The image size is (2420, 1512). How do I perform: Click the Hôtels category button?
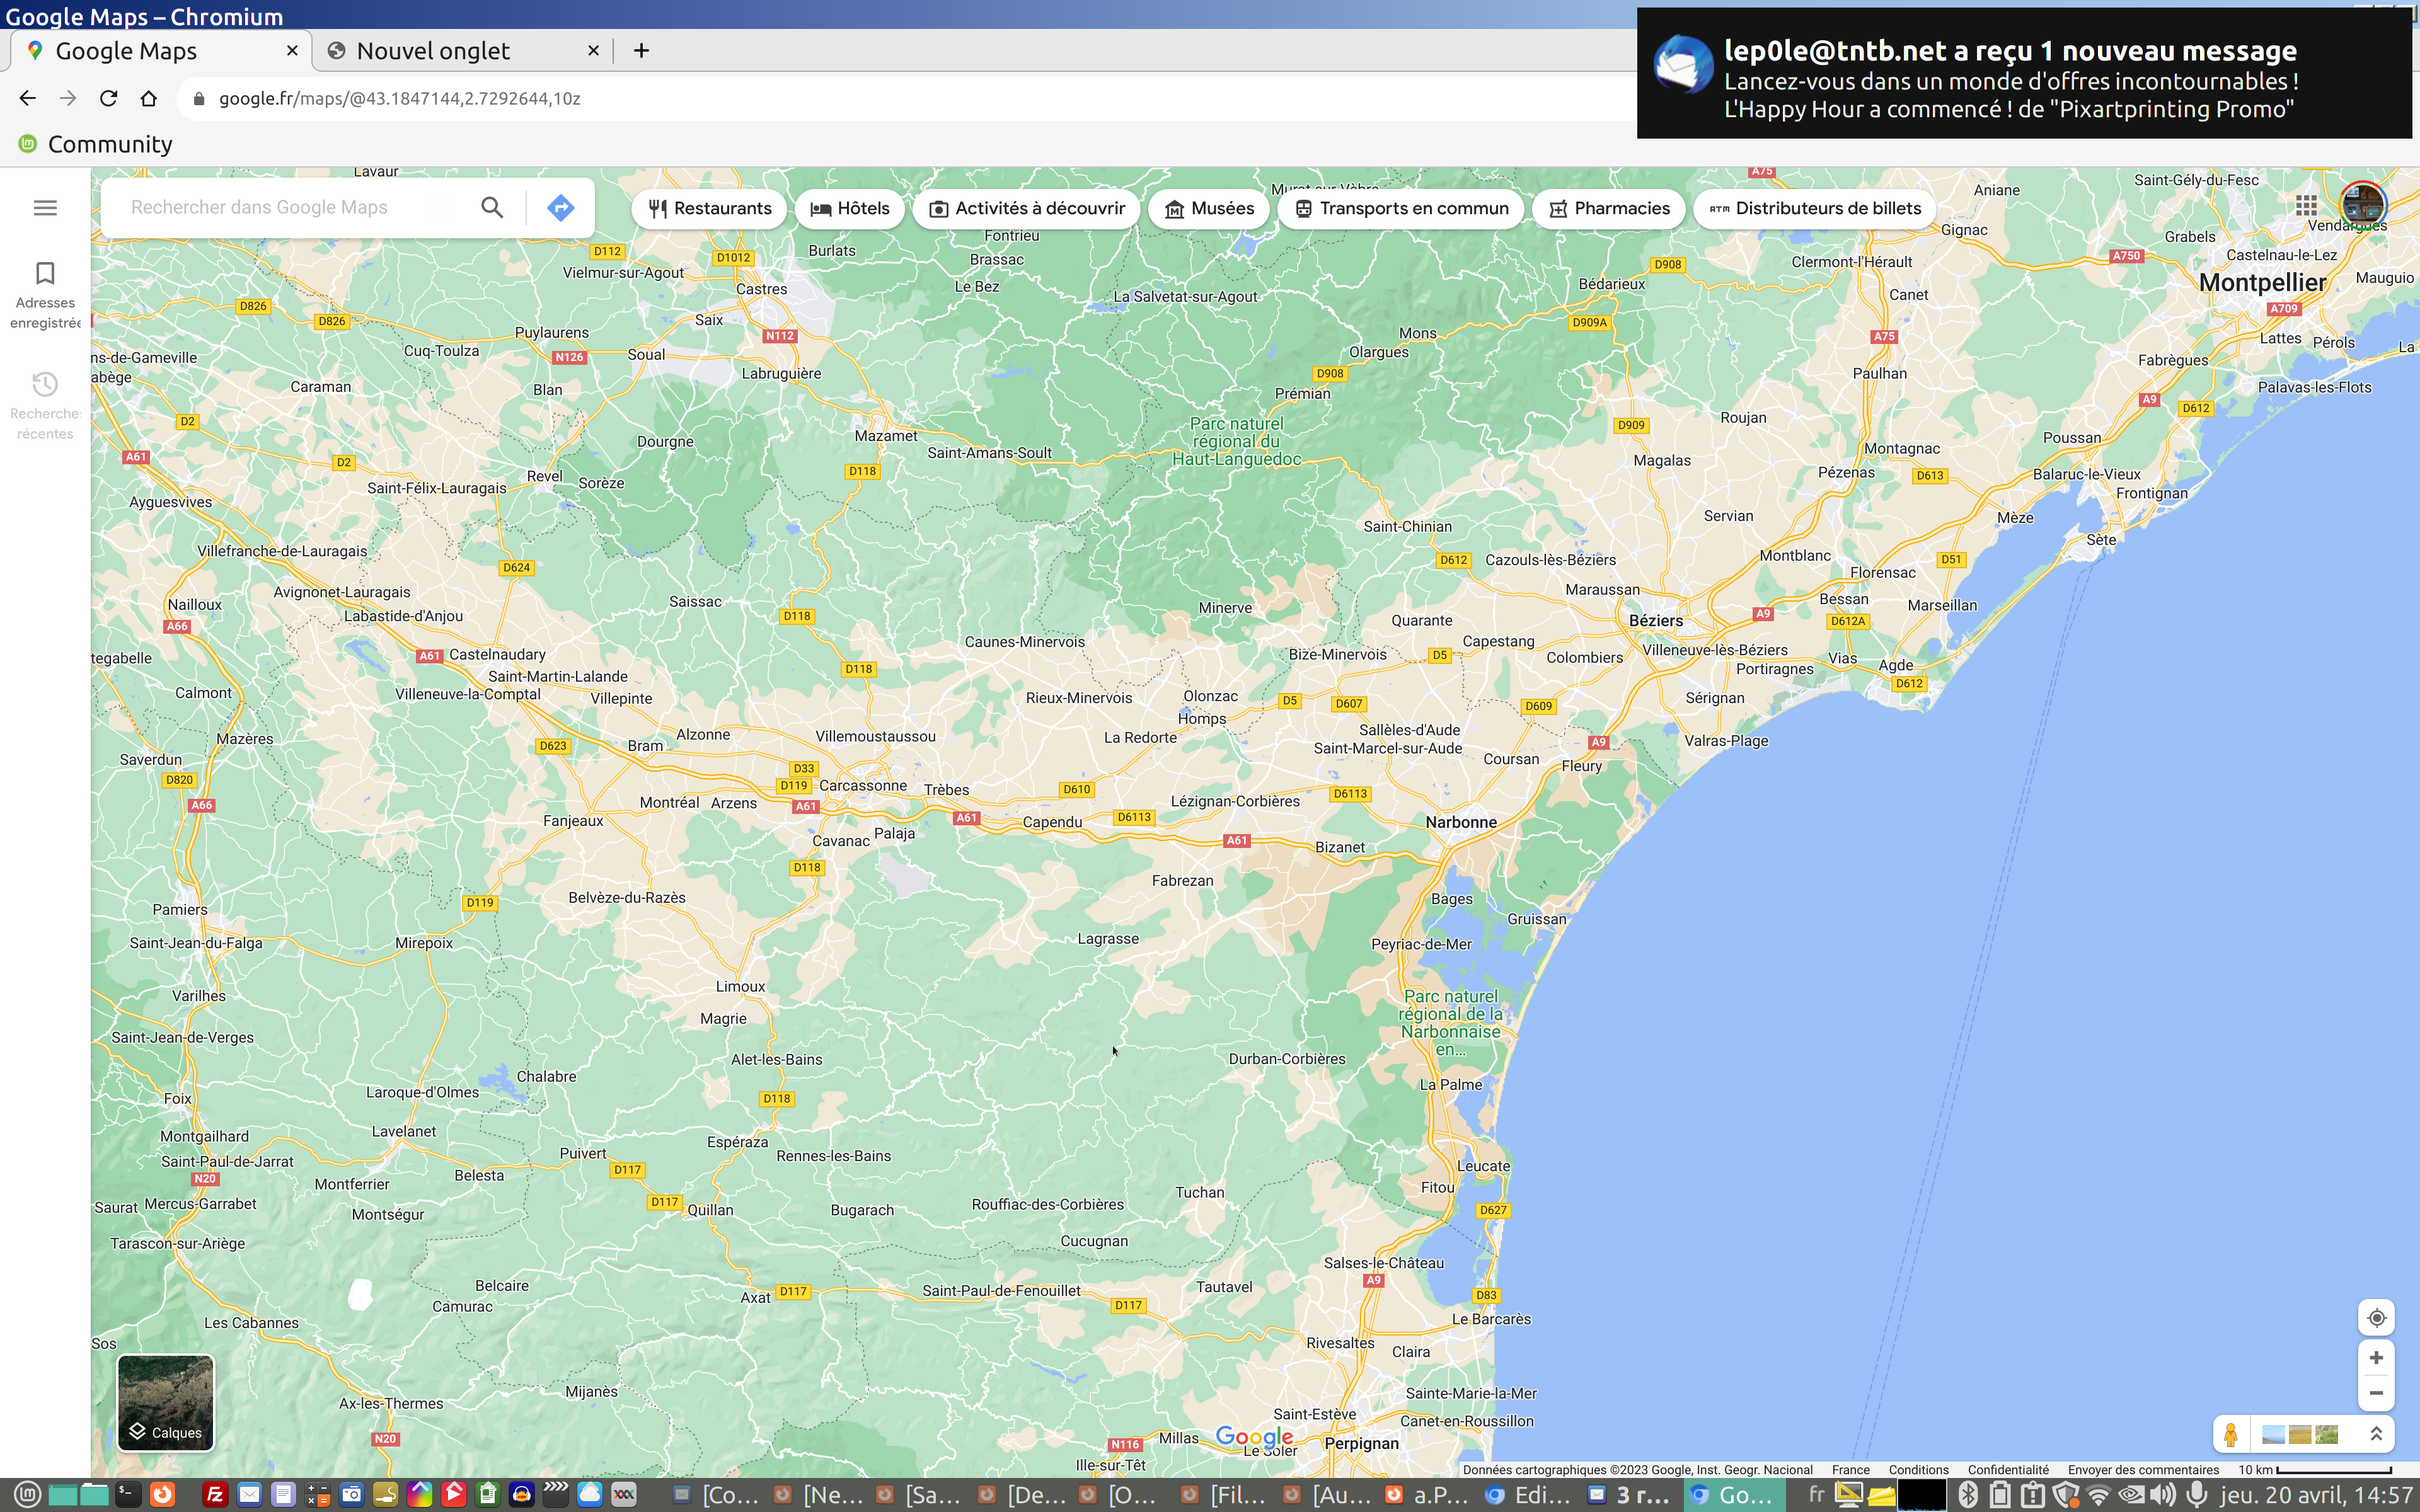[849, 209]
